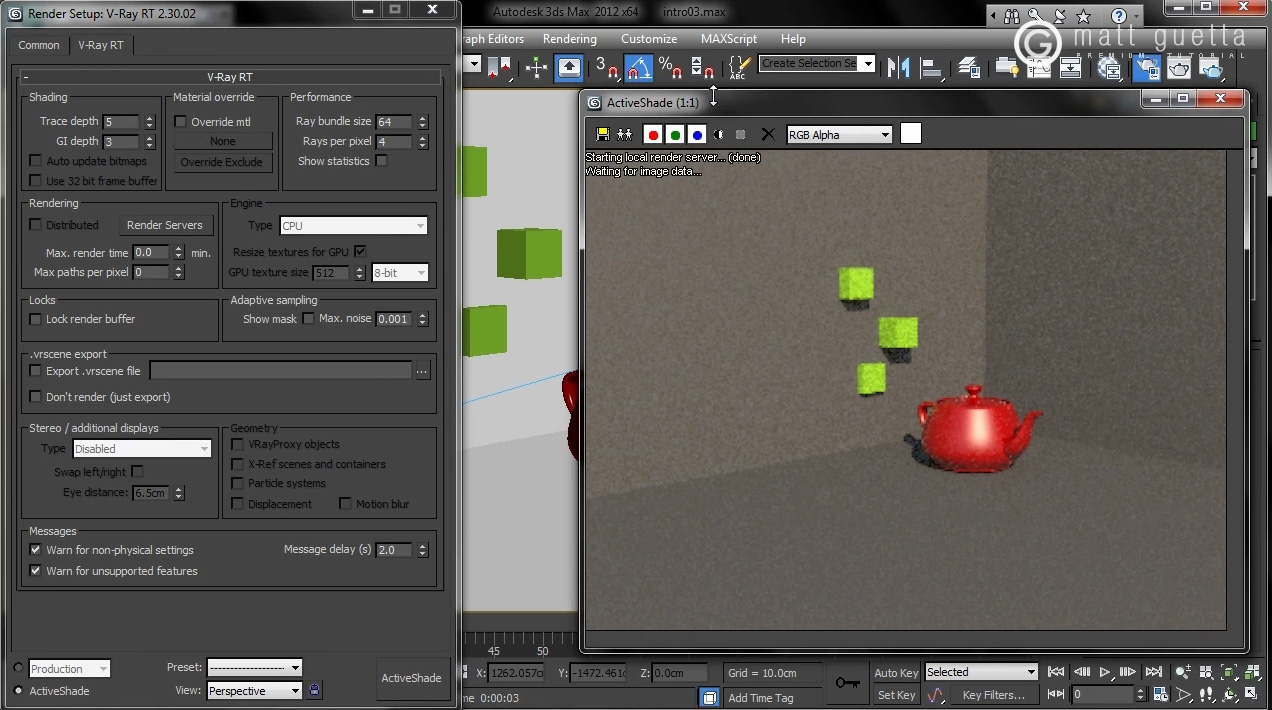This screenshot has height=710, width=1272.
Task: Enable the green channel in ActiveShade
Action: tap(675, 134)
